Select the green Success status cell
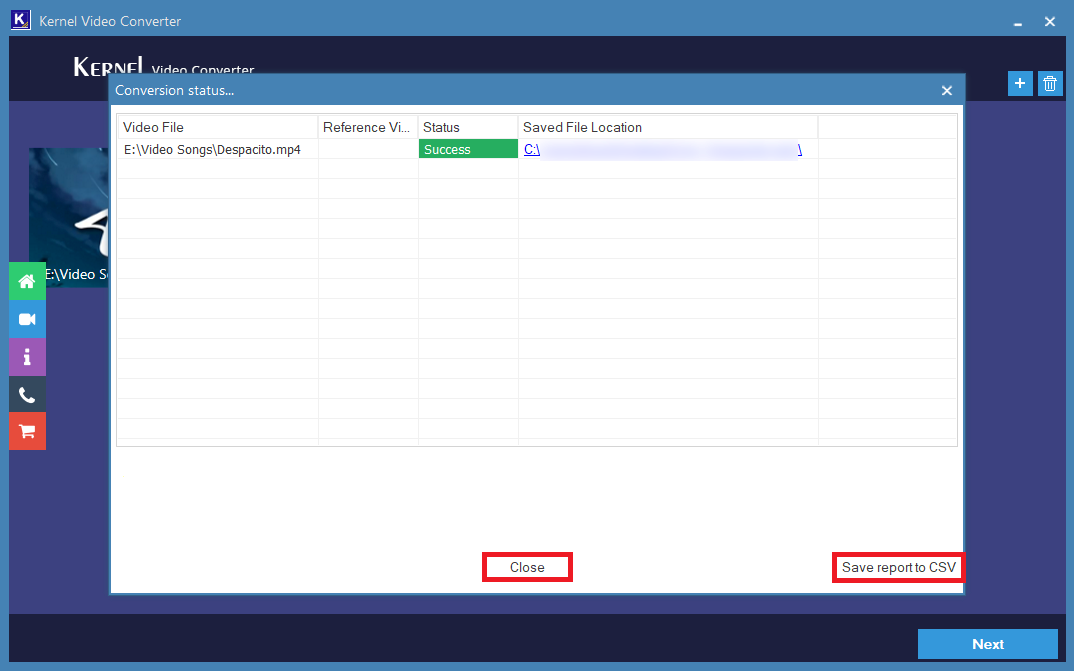Screen dimensions: 1074x671 tap(468, 149)
